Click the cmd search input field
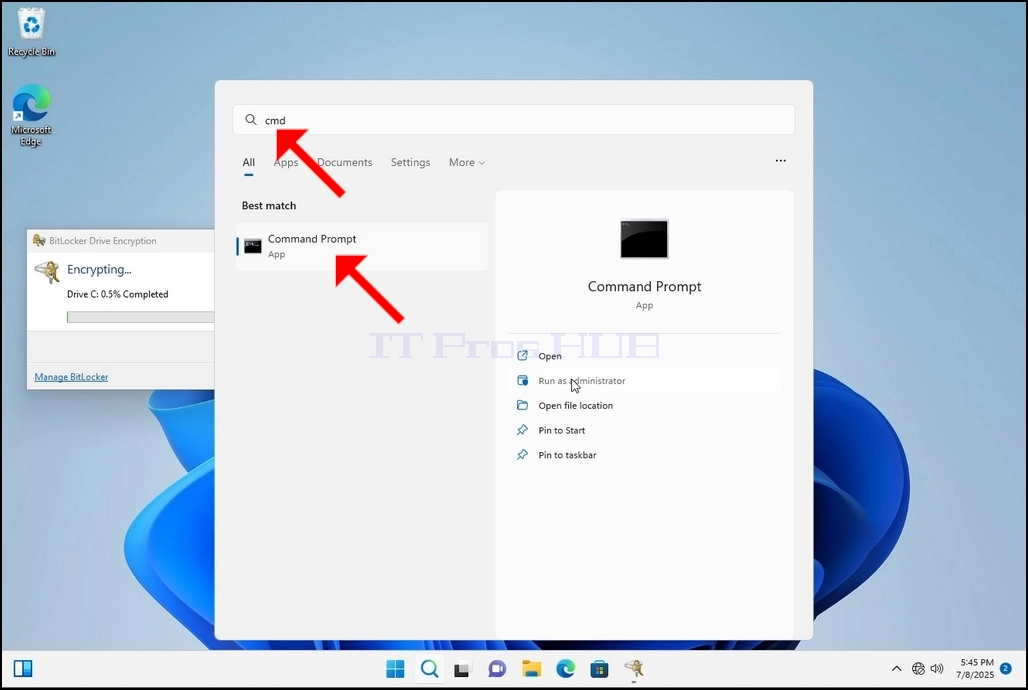This screenshot has width=1028, height=690. [x=514, y=120]
